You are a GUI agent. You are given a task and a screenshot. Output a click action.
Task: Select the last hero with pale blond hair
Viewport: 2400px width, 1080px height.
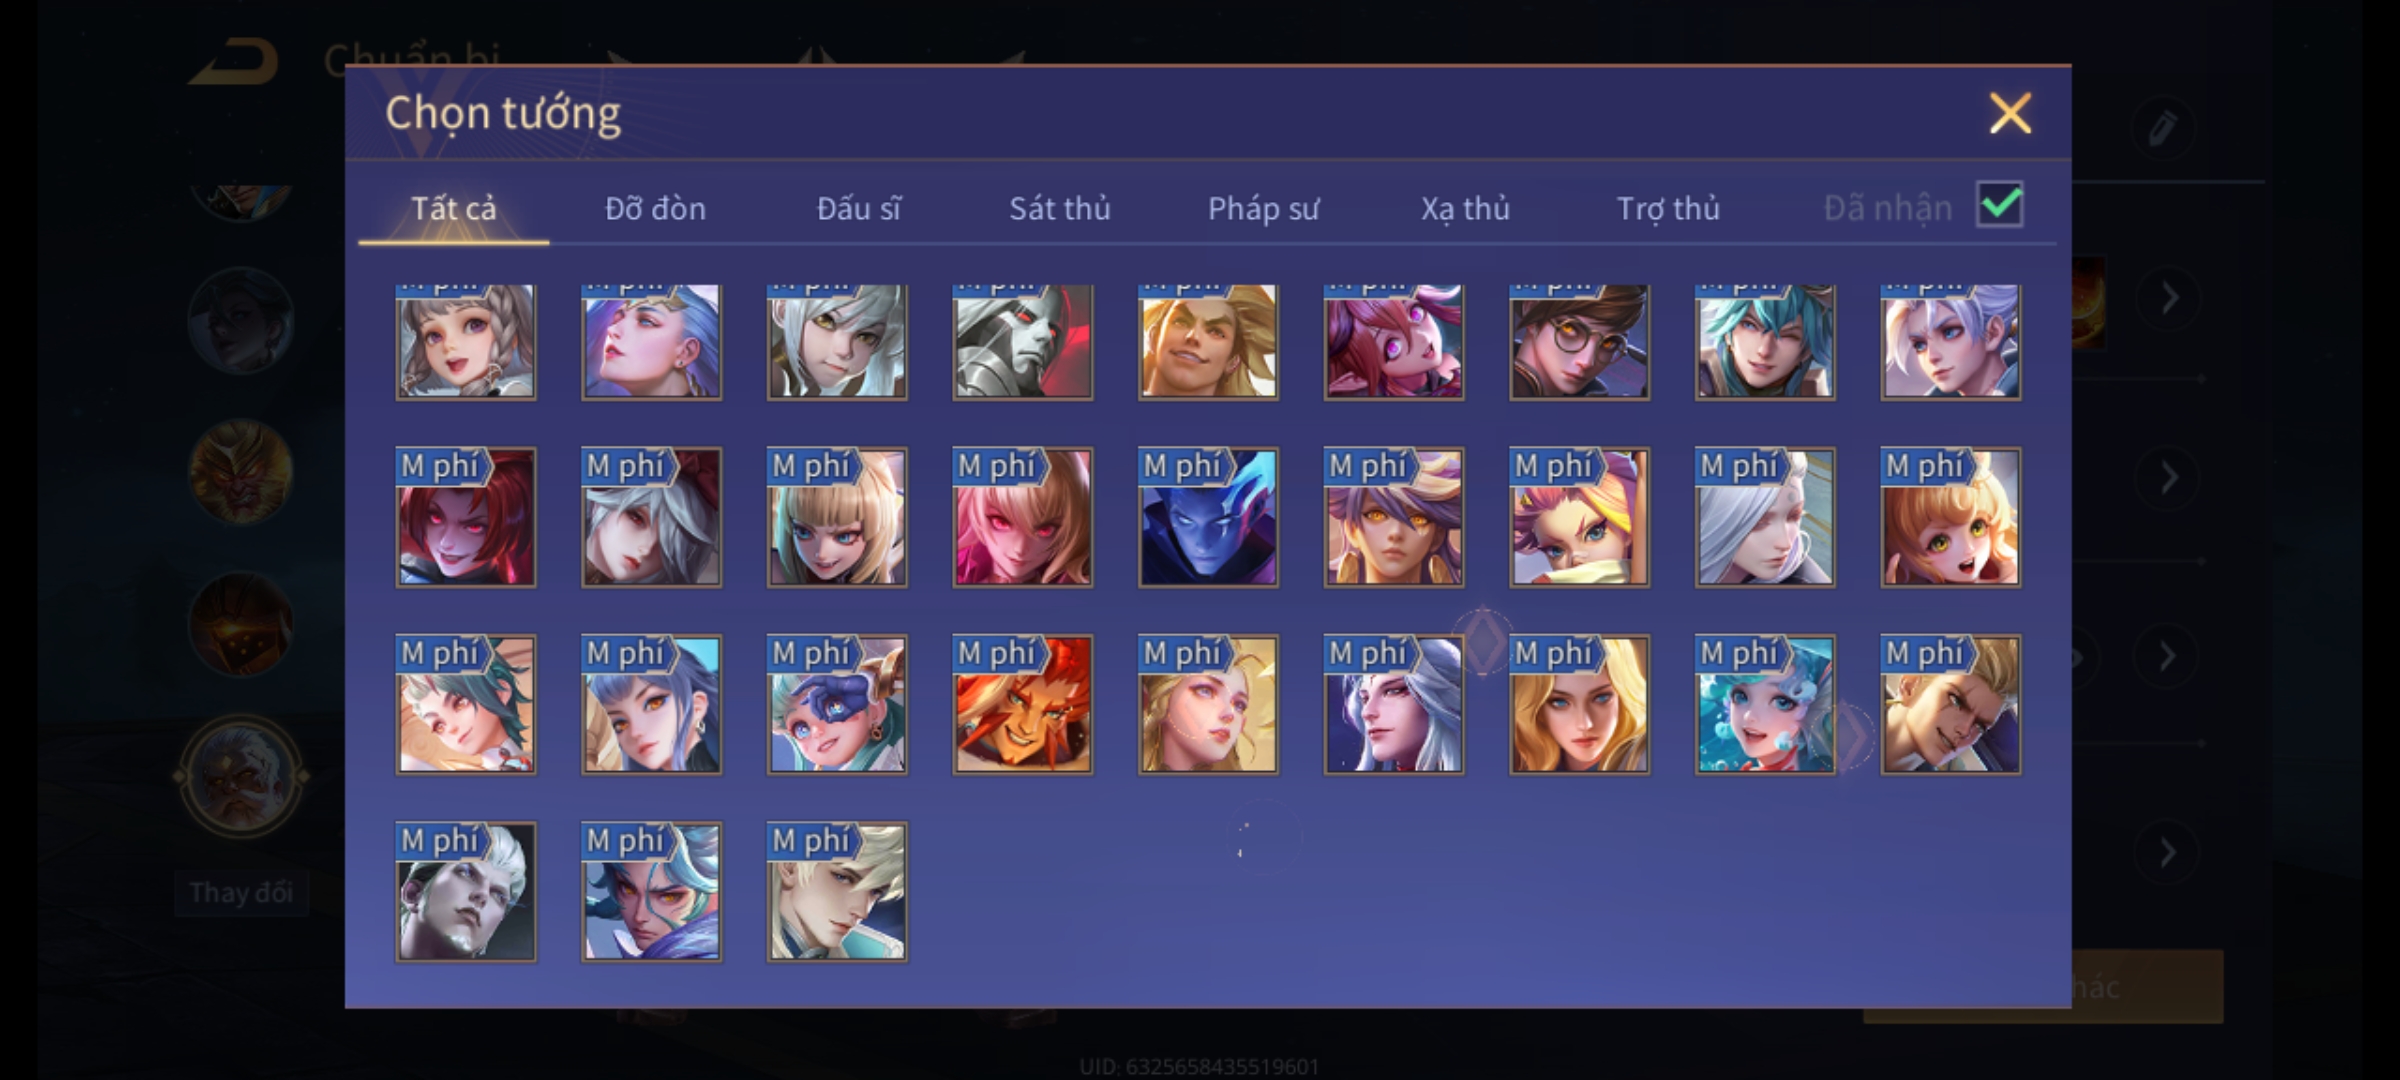(837, 892)
